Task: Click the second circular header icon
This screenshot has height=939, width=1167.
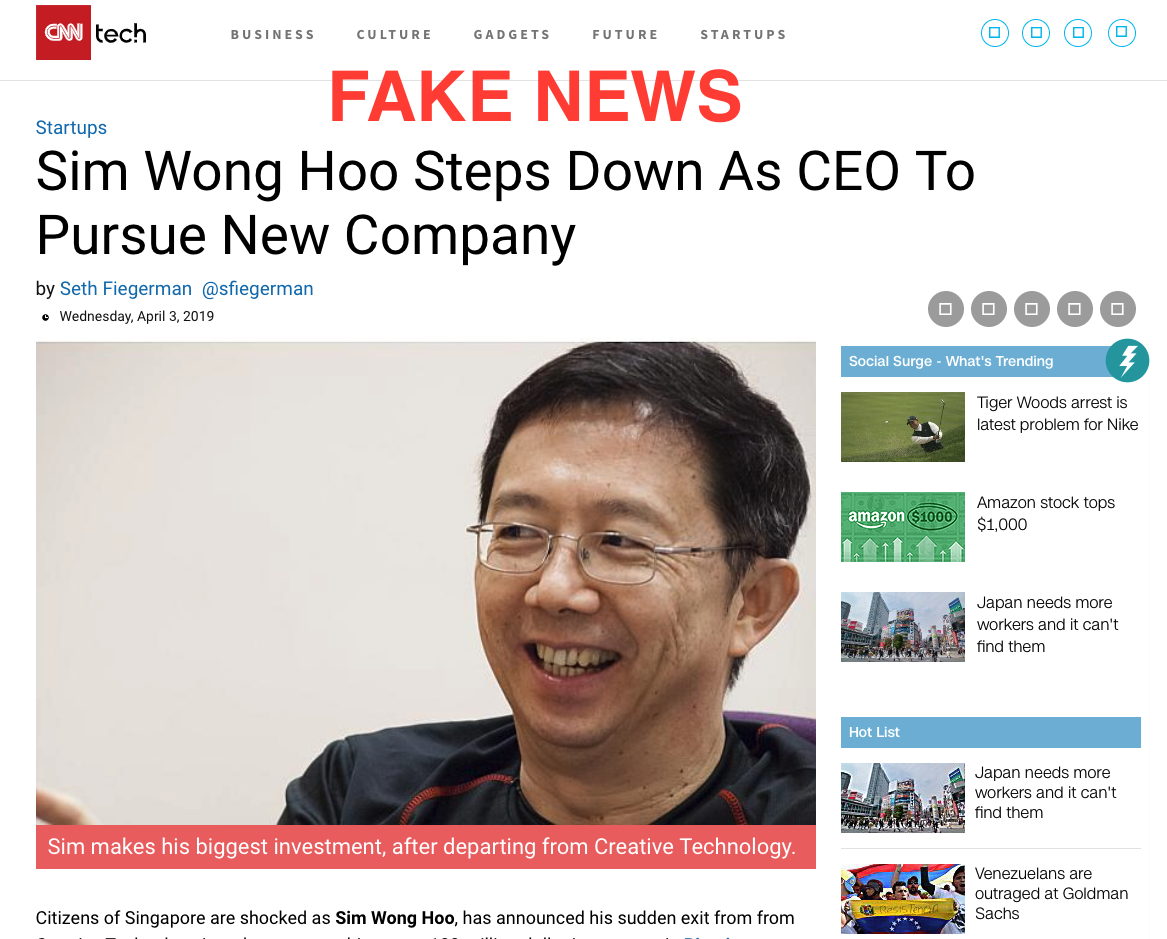Action: (x=1036, y=33)
